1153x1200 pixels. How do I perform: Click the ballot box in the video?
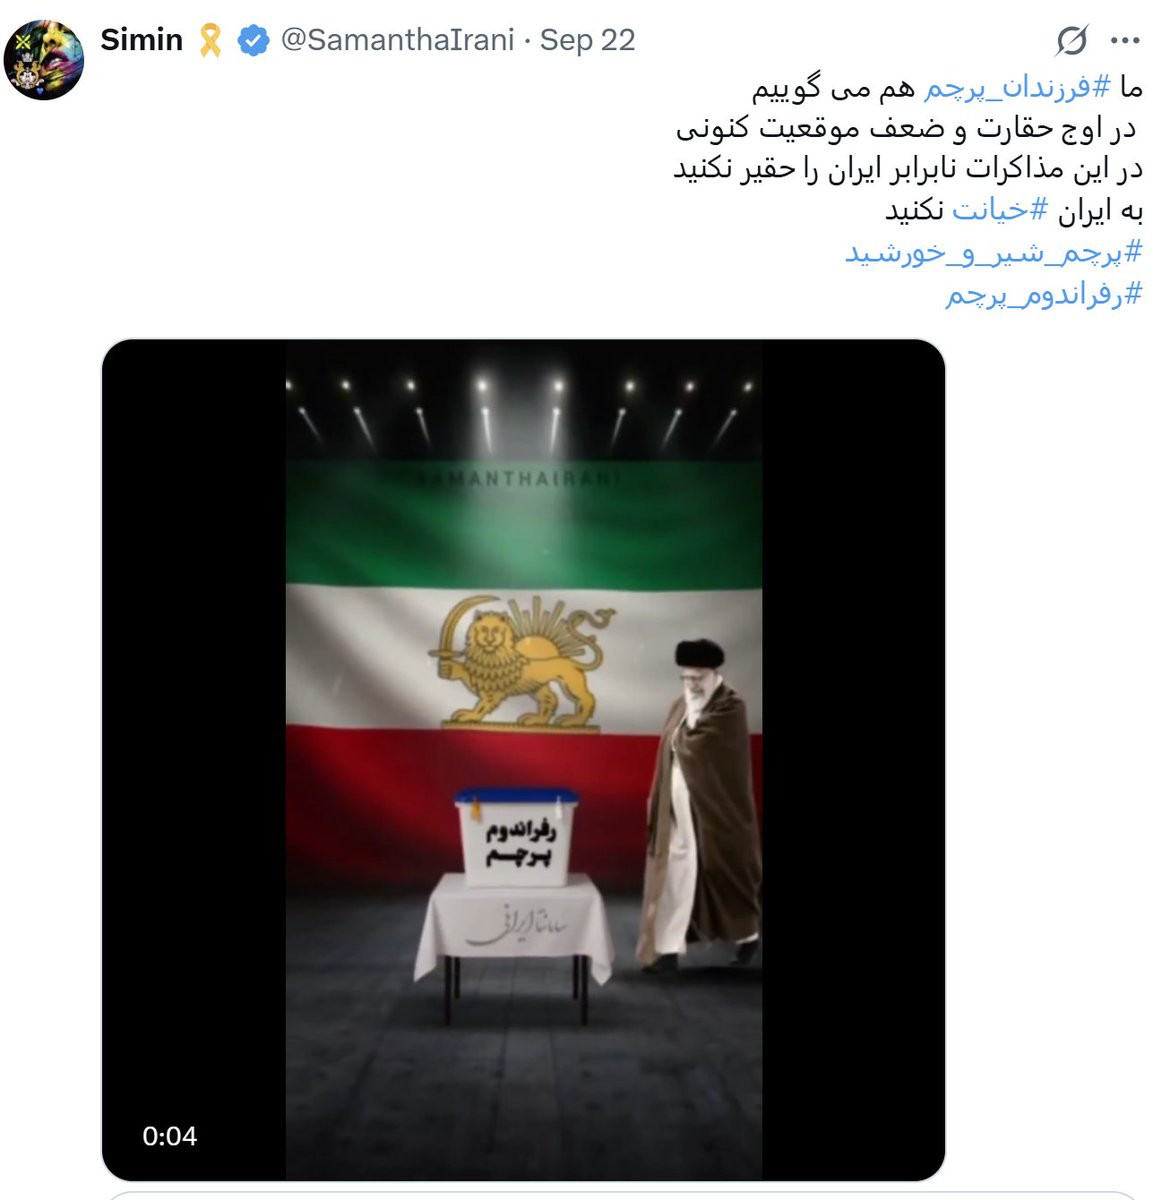click(x=516, y=836)
